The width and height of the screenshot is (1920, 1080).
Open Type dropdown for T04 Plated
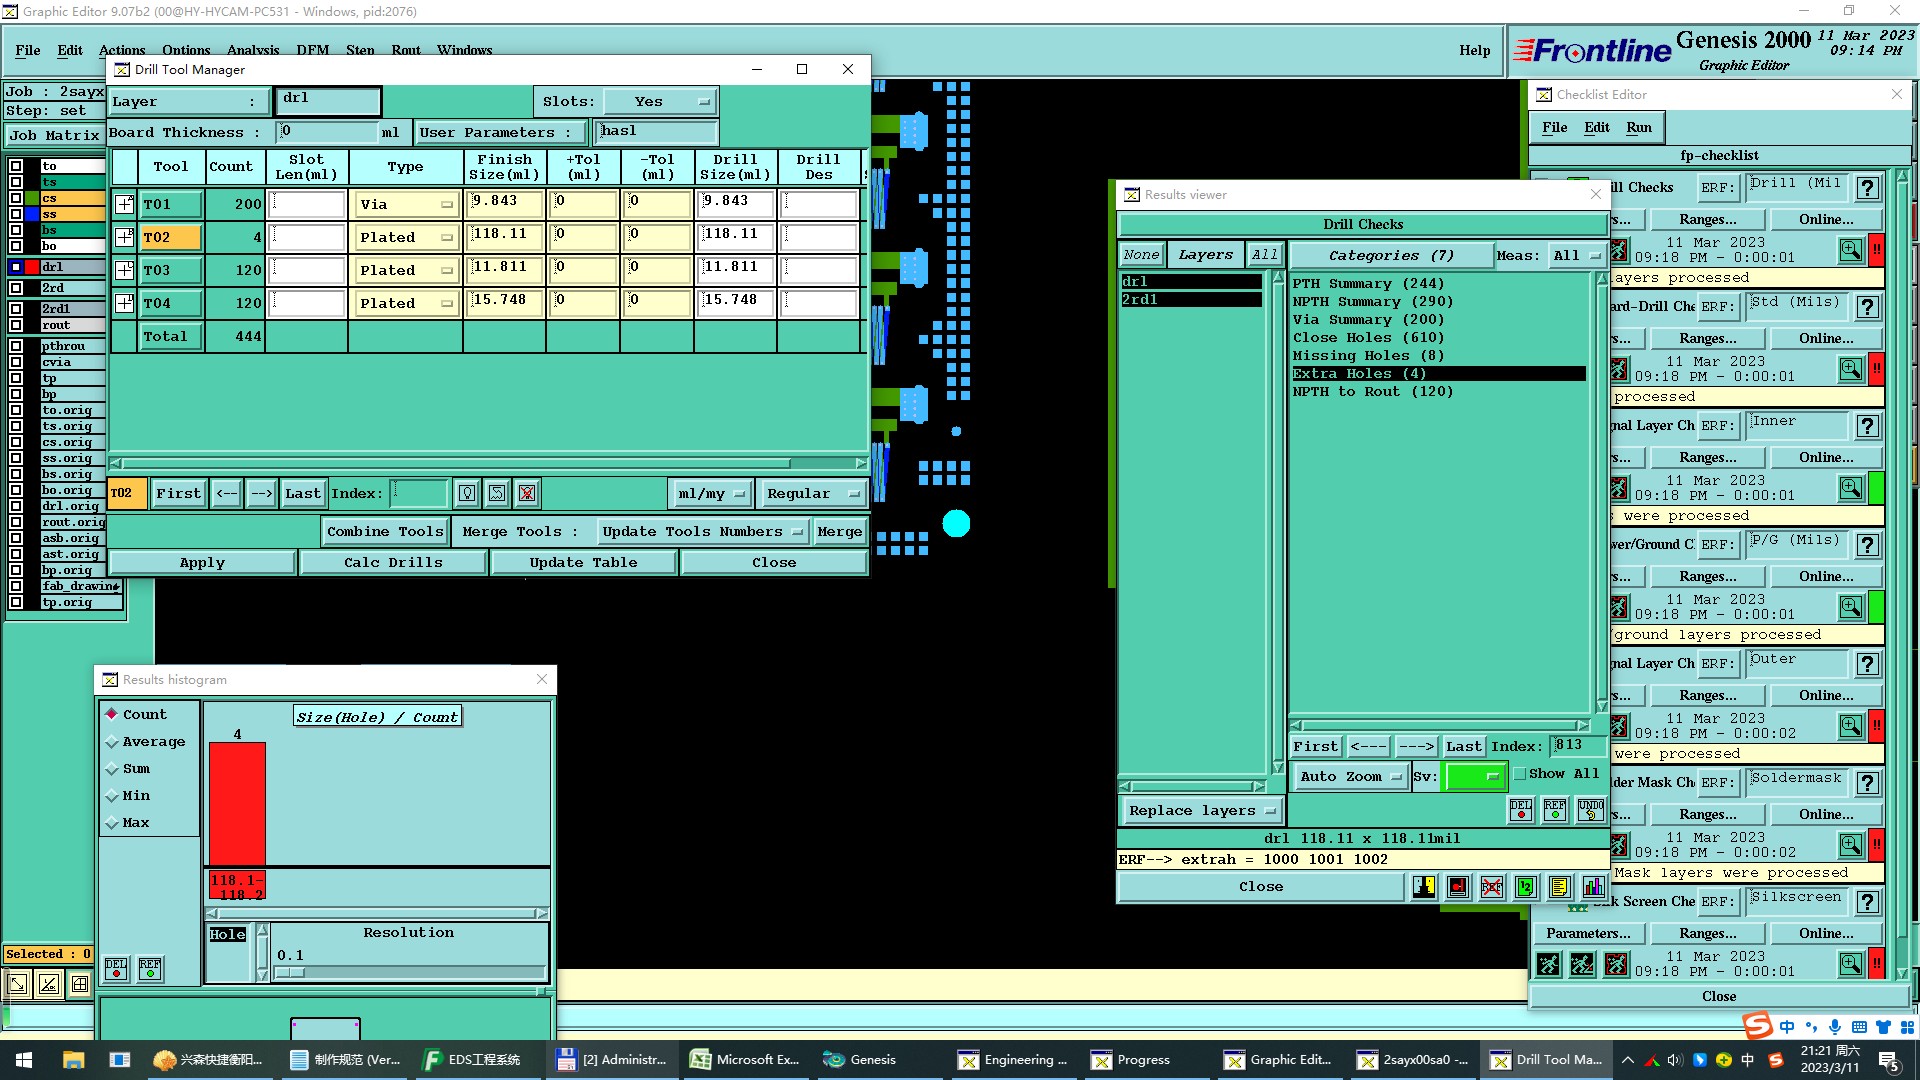406,303
